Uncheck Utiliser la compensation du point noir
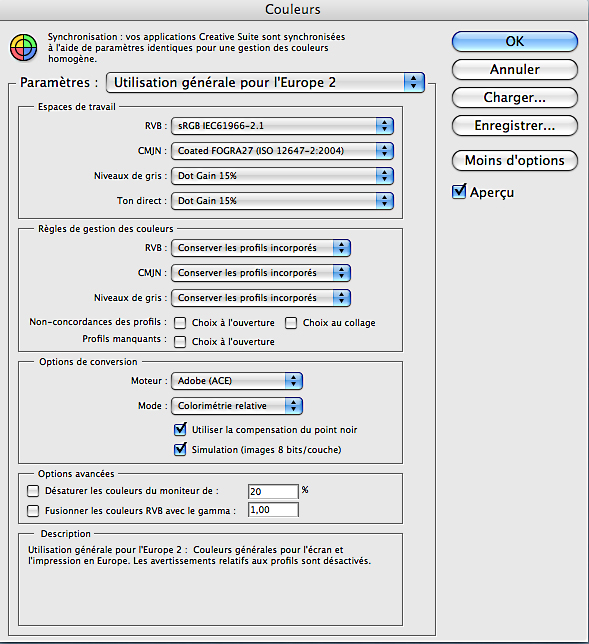589x644 pixels. tap(180, 430)
